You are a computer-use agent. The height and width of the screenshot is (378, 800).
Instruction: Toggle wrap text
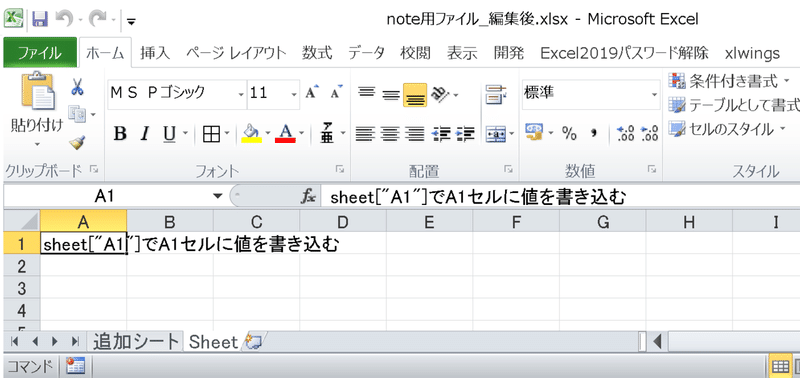click(x=495, y=95)
